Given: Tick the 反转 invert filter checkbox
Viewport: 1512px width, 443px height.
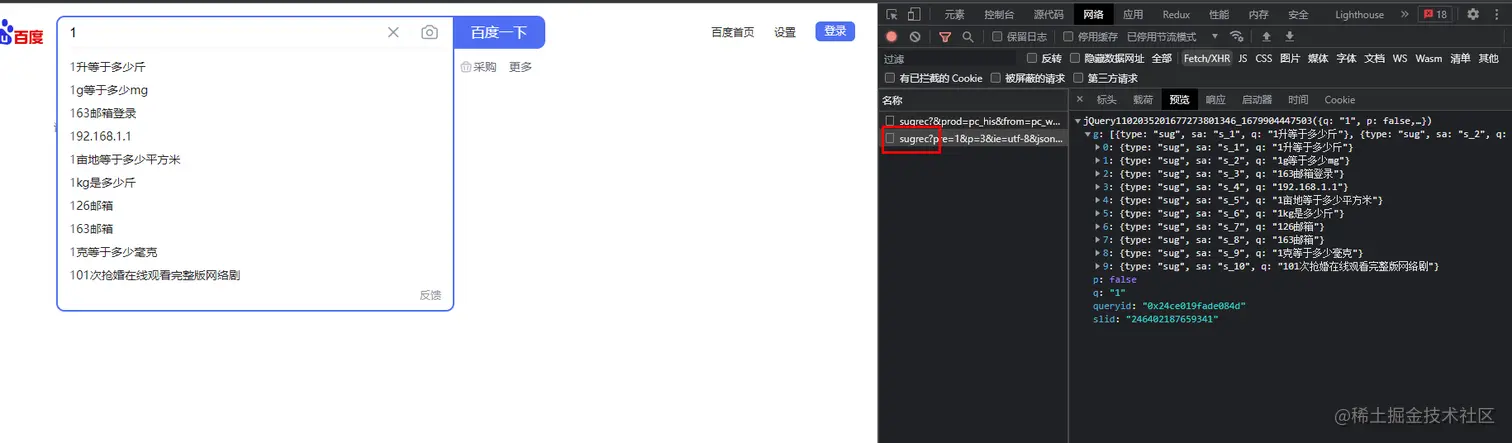Looking at the screenshot, I should [1032, 58].
